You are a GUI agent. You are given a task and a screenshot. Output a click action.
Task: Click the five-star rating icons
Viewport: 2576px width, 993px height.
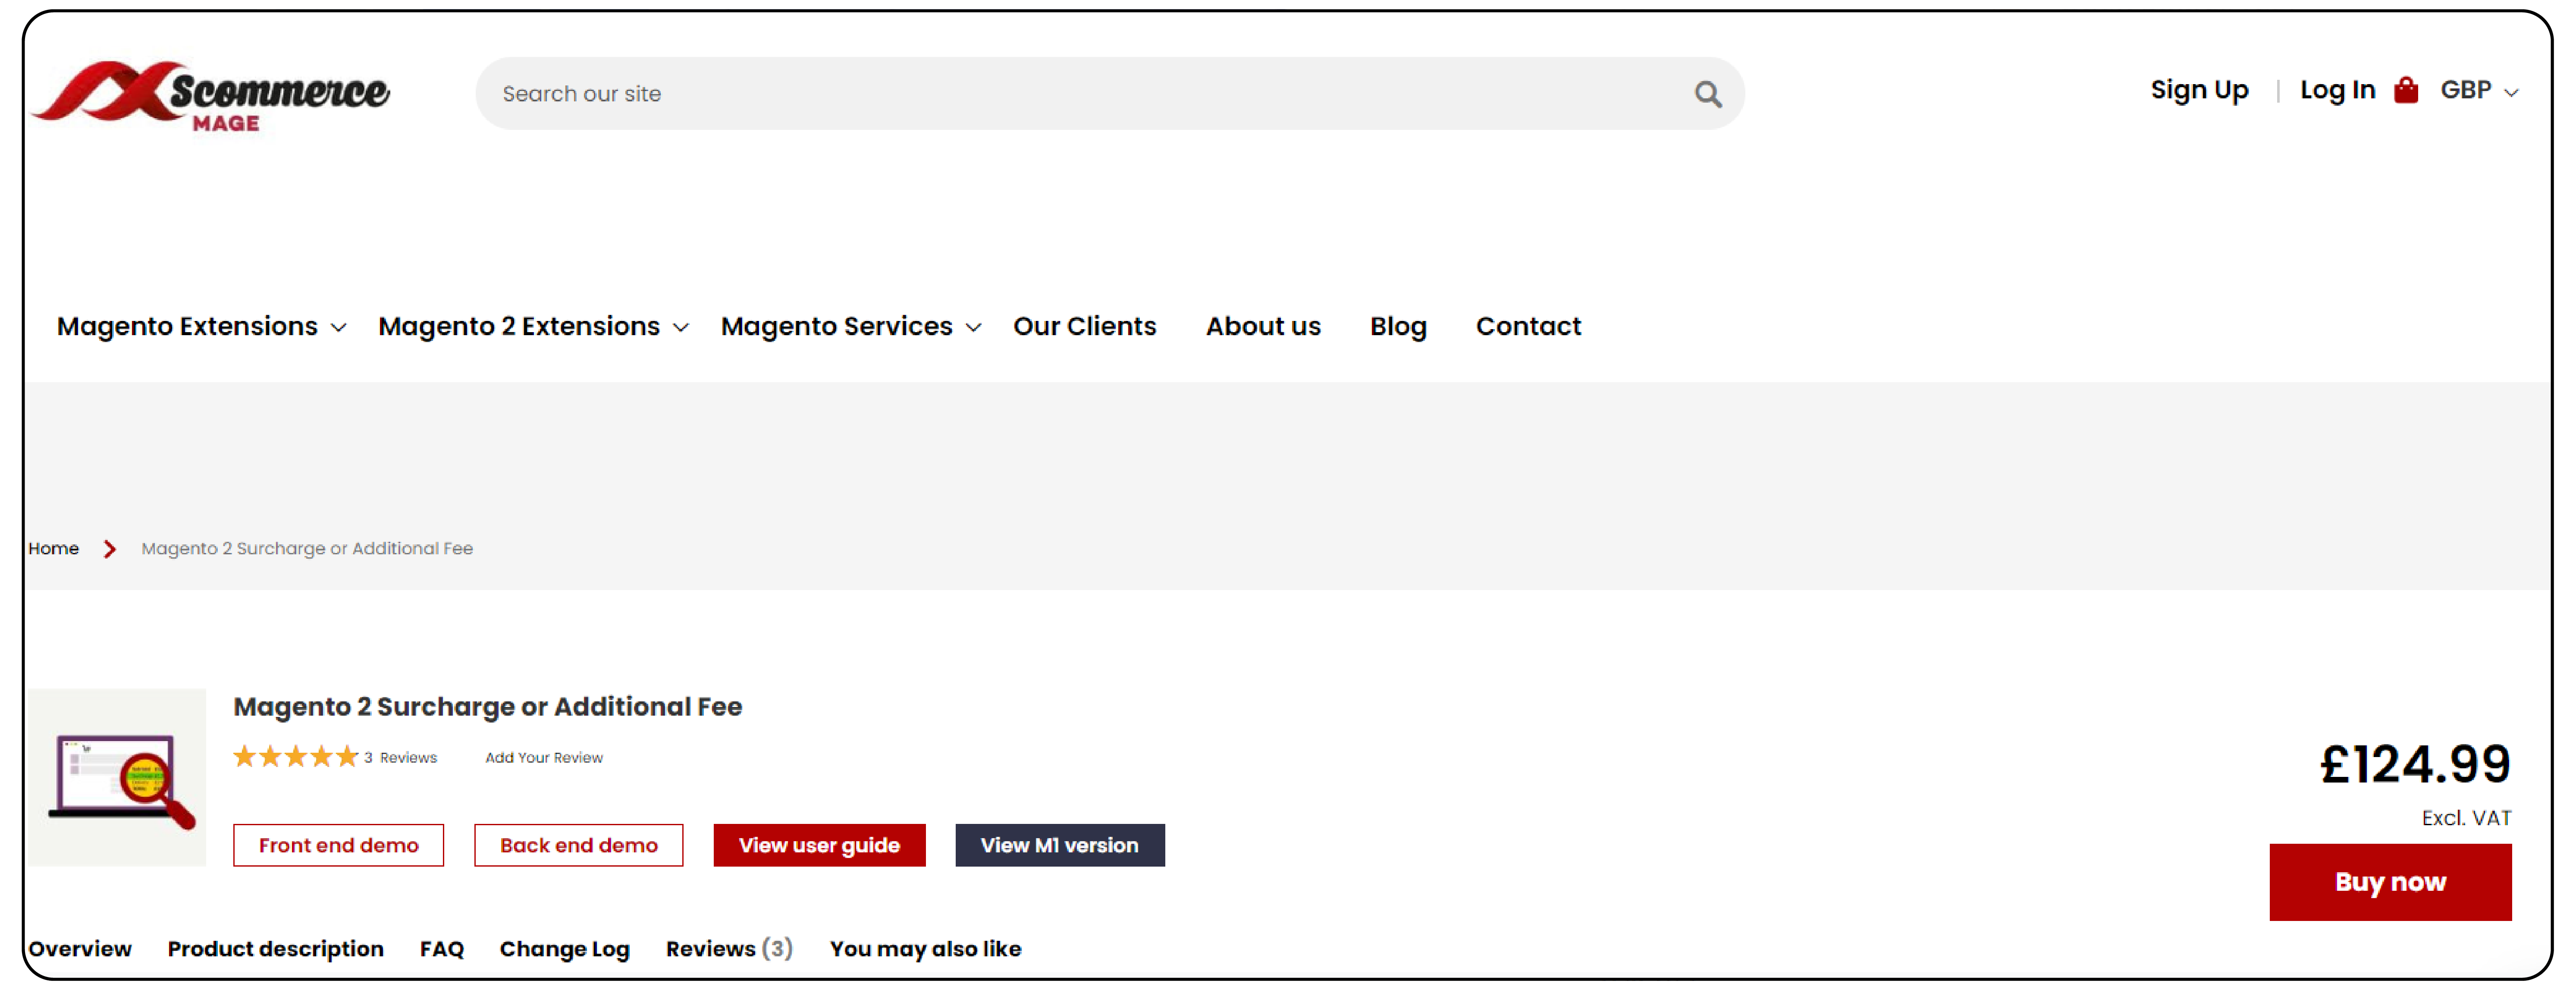tap(295, 757)
